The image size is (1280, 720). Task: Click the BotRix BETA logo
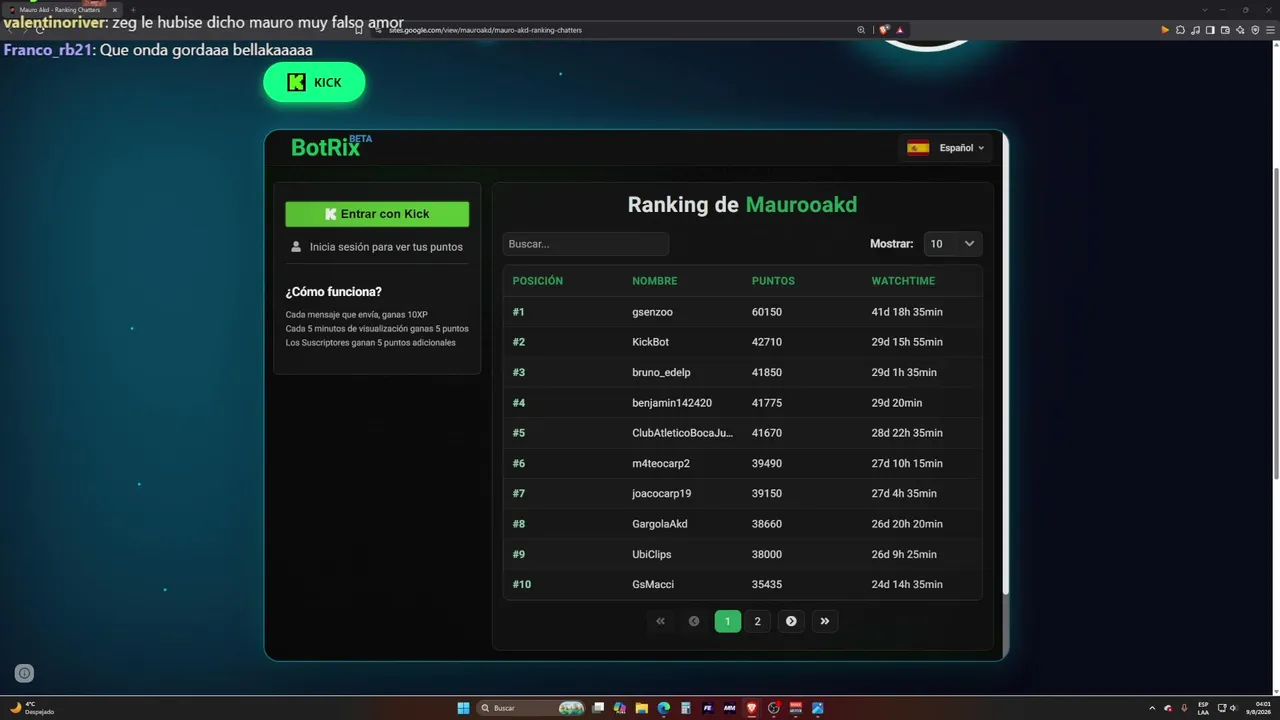[331, 146]
